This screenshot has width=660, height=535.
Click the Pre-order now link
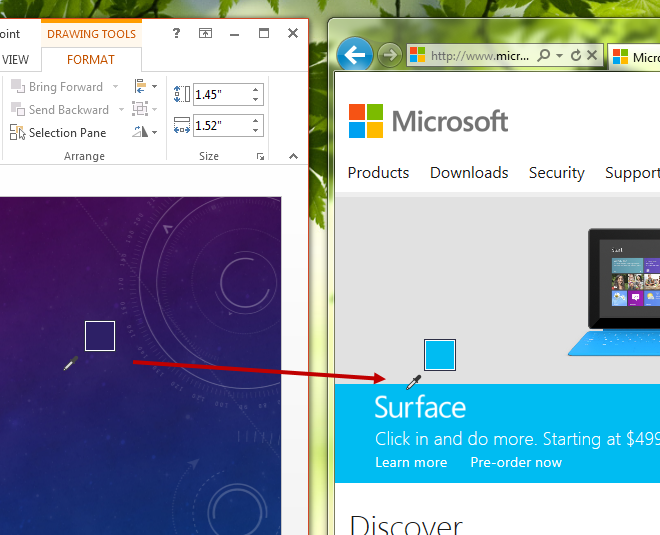click(516, 462)
